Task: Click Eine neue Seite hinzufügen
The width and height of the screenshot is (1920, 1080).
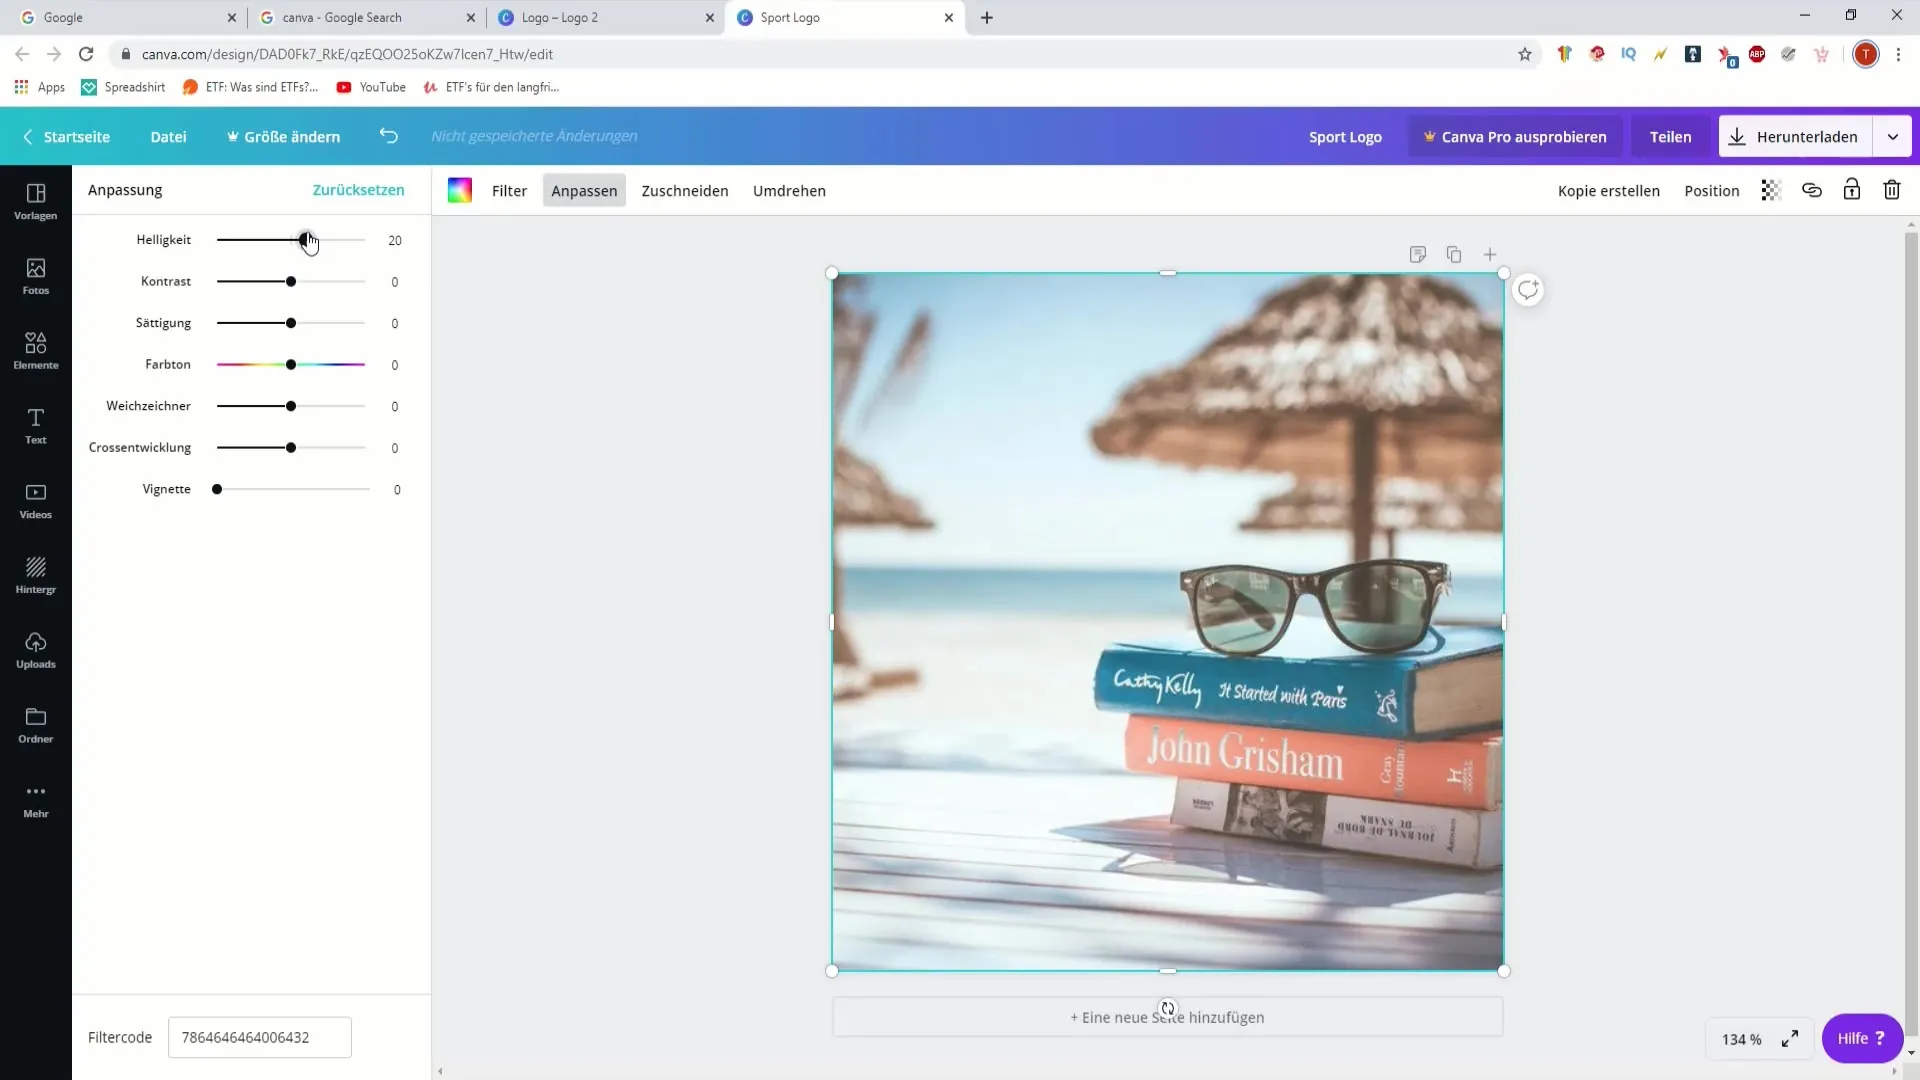Action: click(1167, 1017)
